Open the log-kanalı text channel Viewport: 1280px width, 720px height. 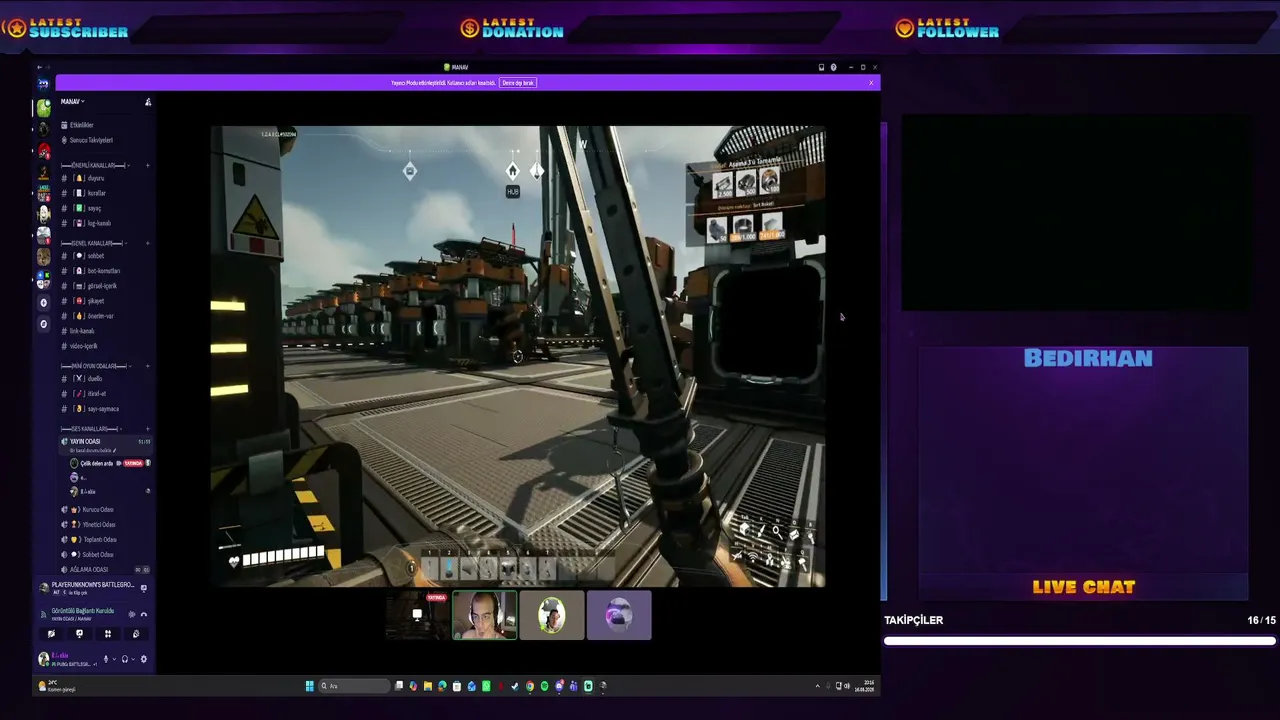click(104, 223)
